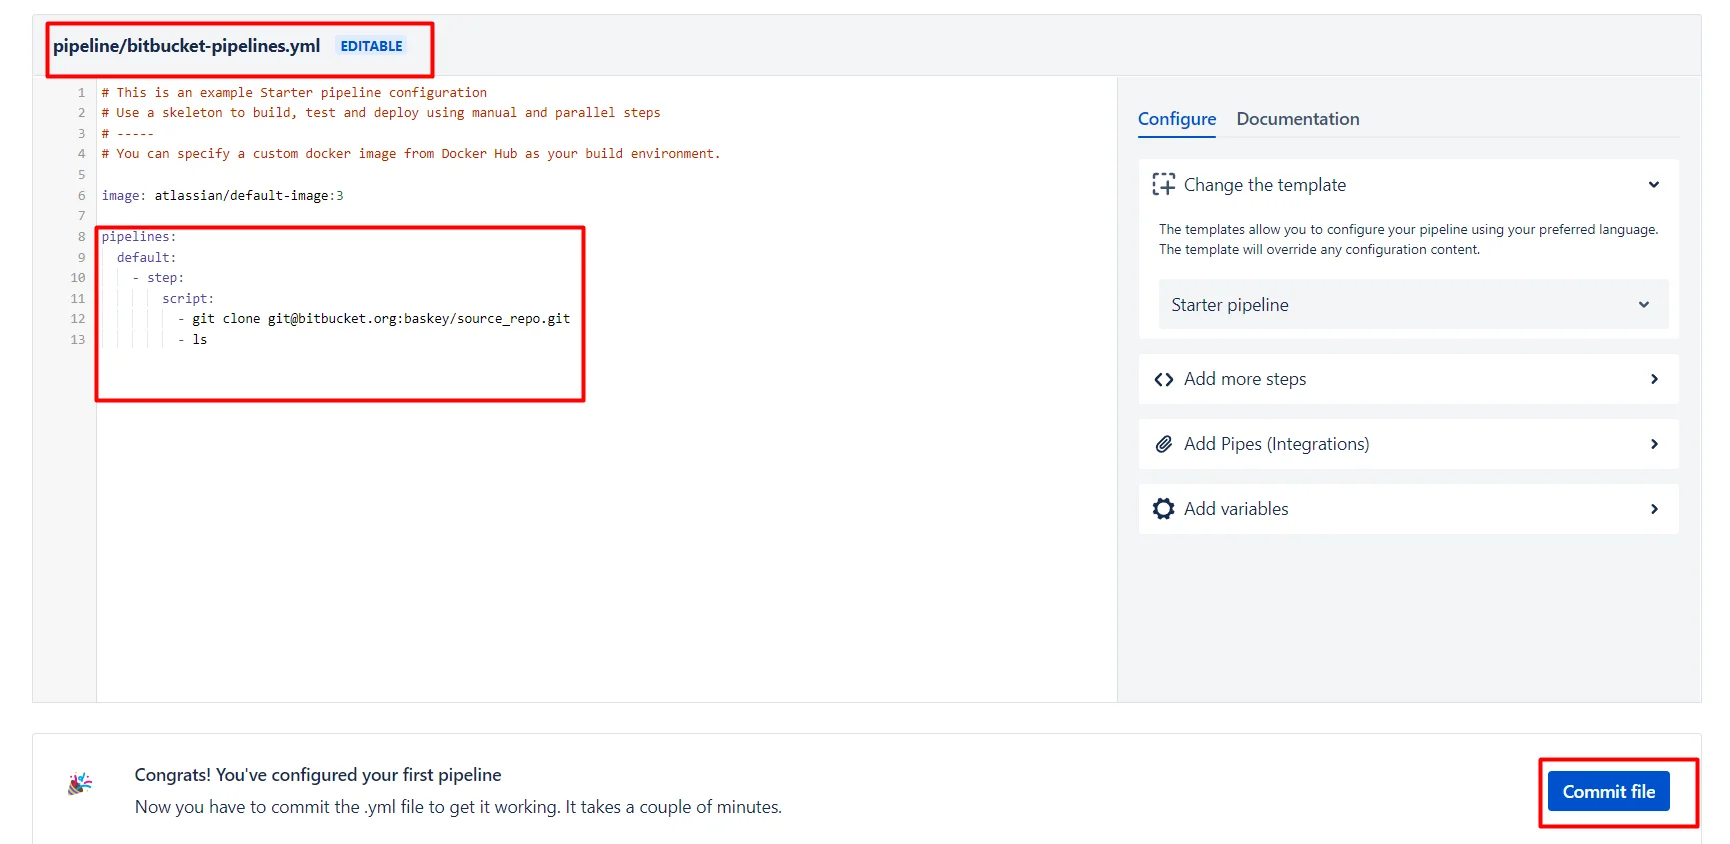This screenshot has height=844, width=1730.
Task: Click line number 13 in the gutter
Action: pos(78,340)
